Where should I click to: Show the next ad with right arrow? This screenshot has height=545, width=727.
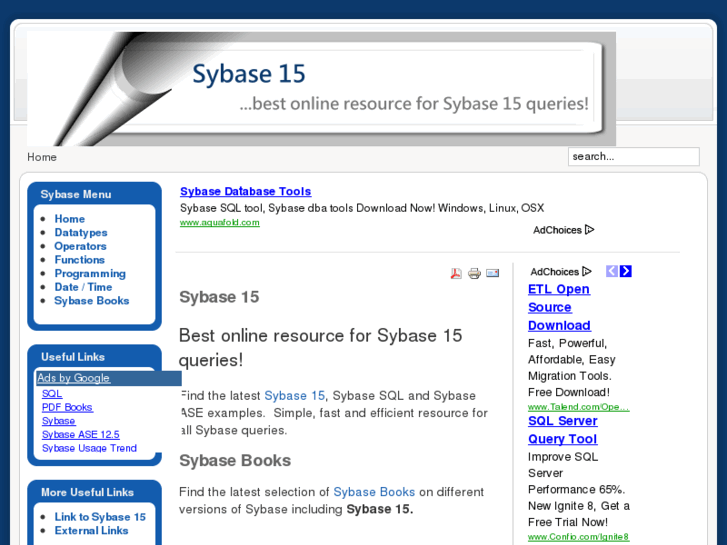(625, 271)
